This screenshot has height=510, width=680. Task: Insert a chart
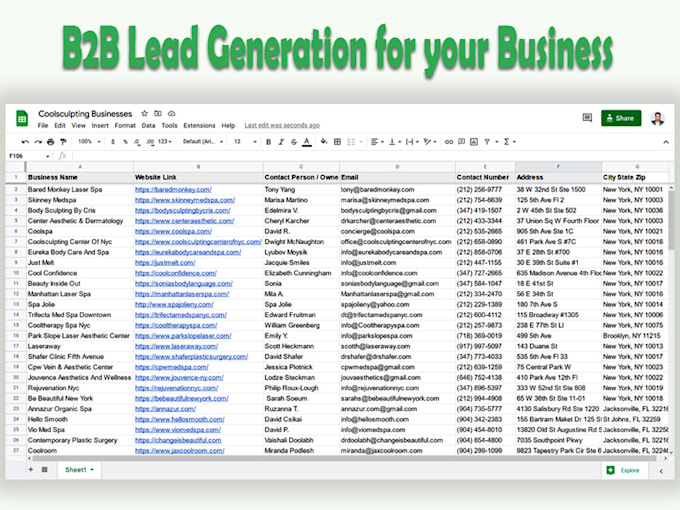[474, 142]
